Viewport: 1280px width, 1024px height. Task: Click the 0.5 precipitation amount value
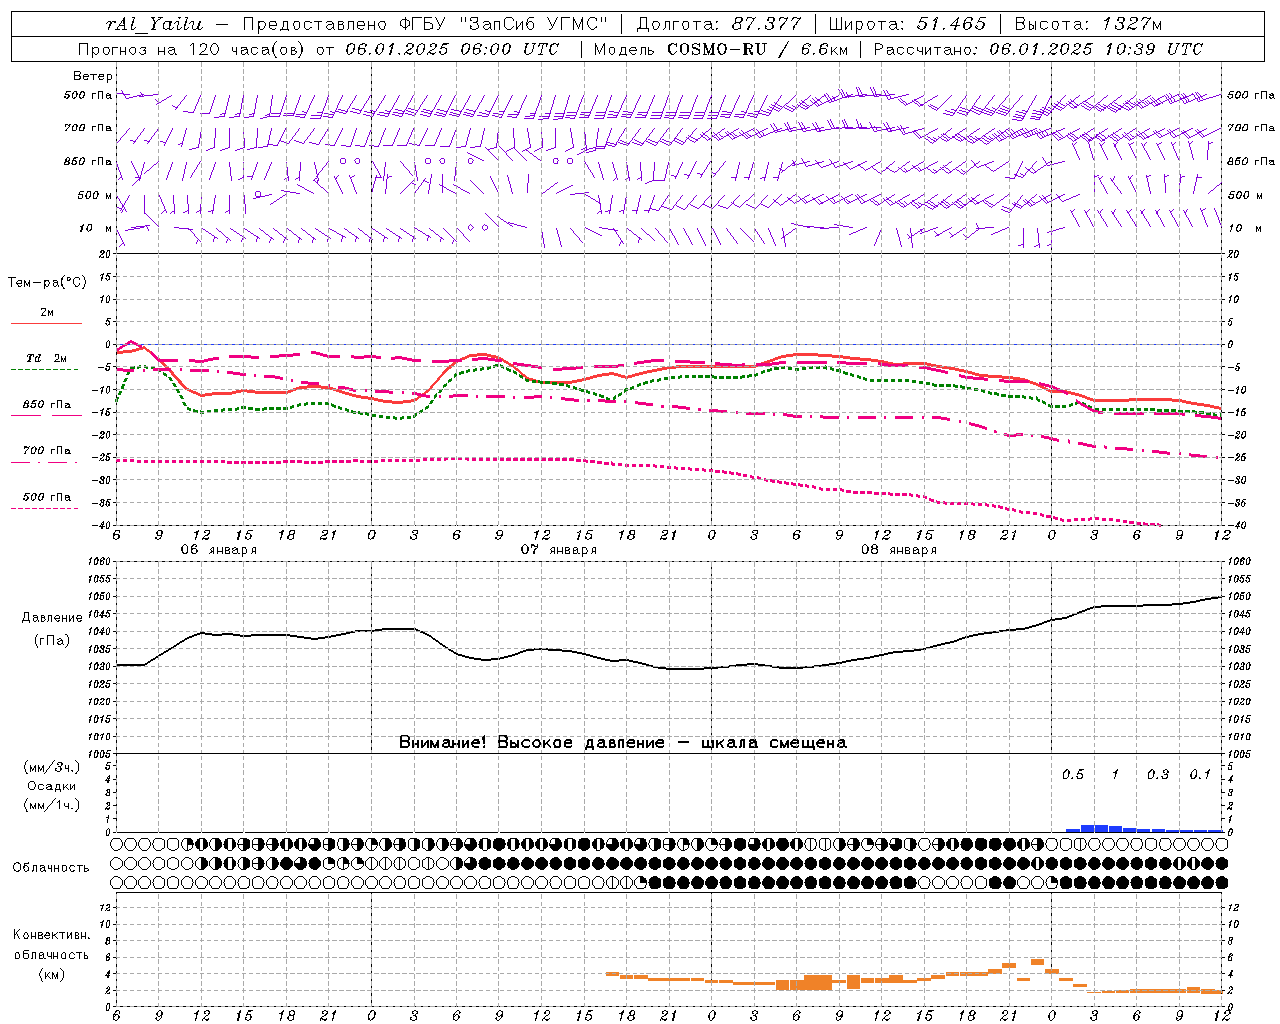[x=1073, y=774]
